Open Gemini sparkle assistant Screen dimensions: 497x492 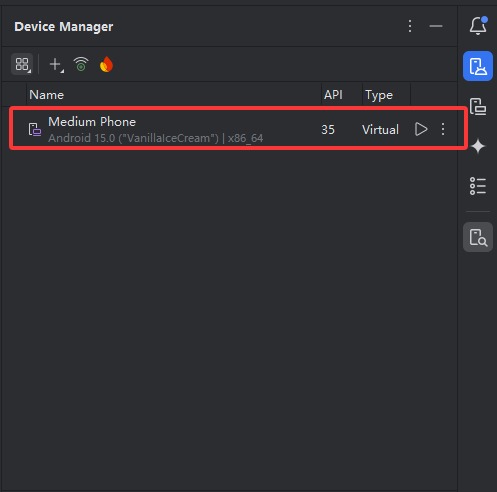tap(478, 146)
